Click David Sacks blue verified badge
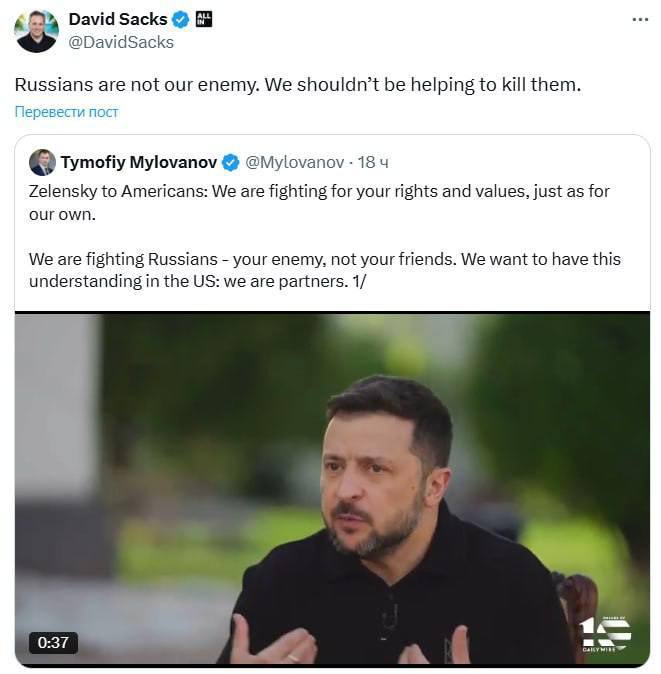The image size is (661, 674). pyautogui.click(x=181, y=20)
